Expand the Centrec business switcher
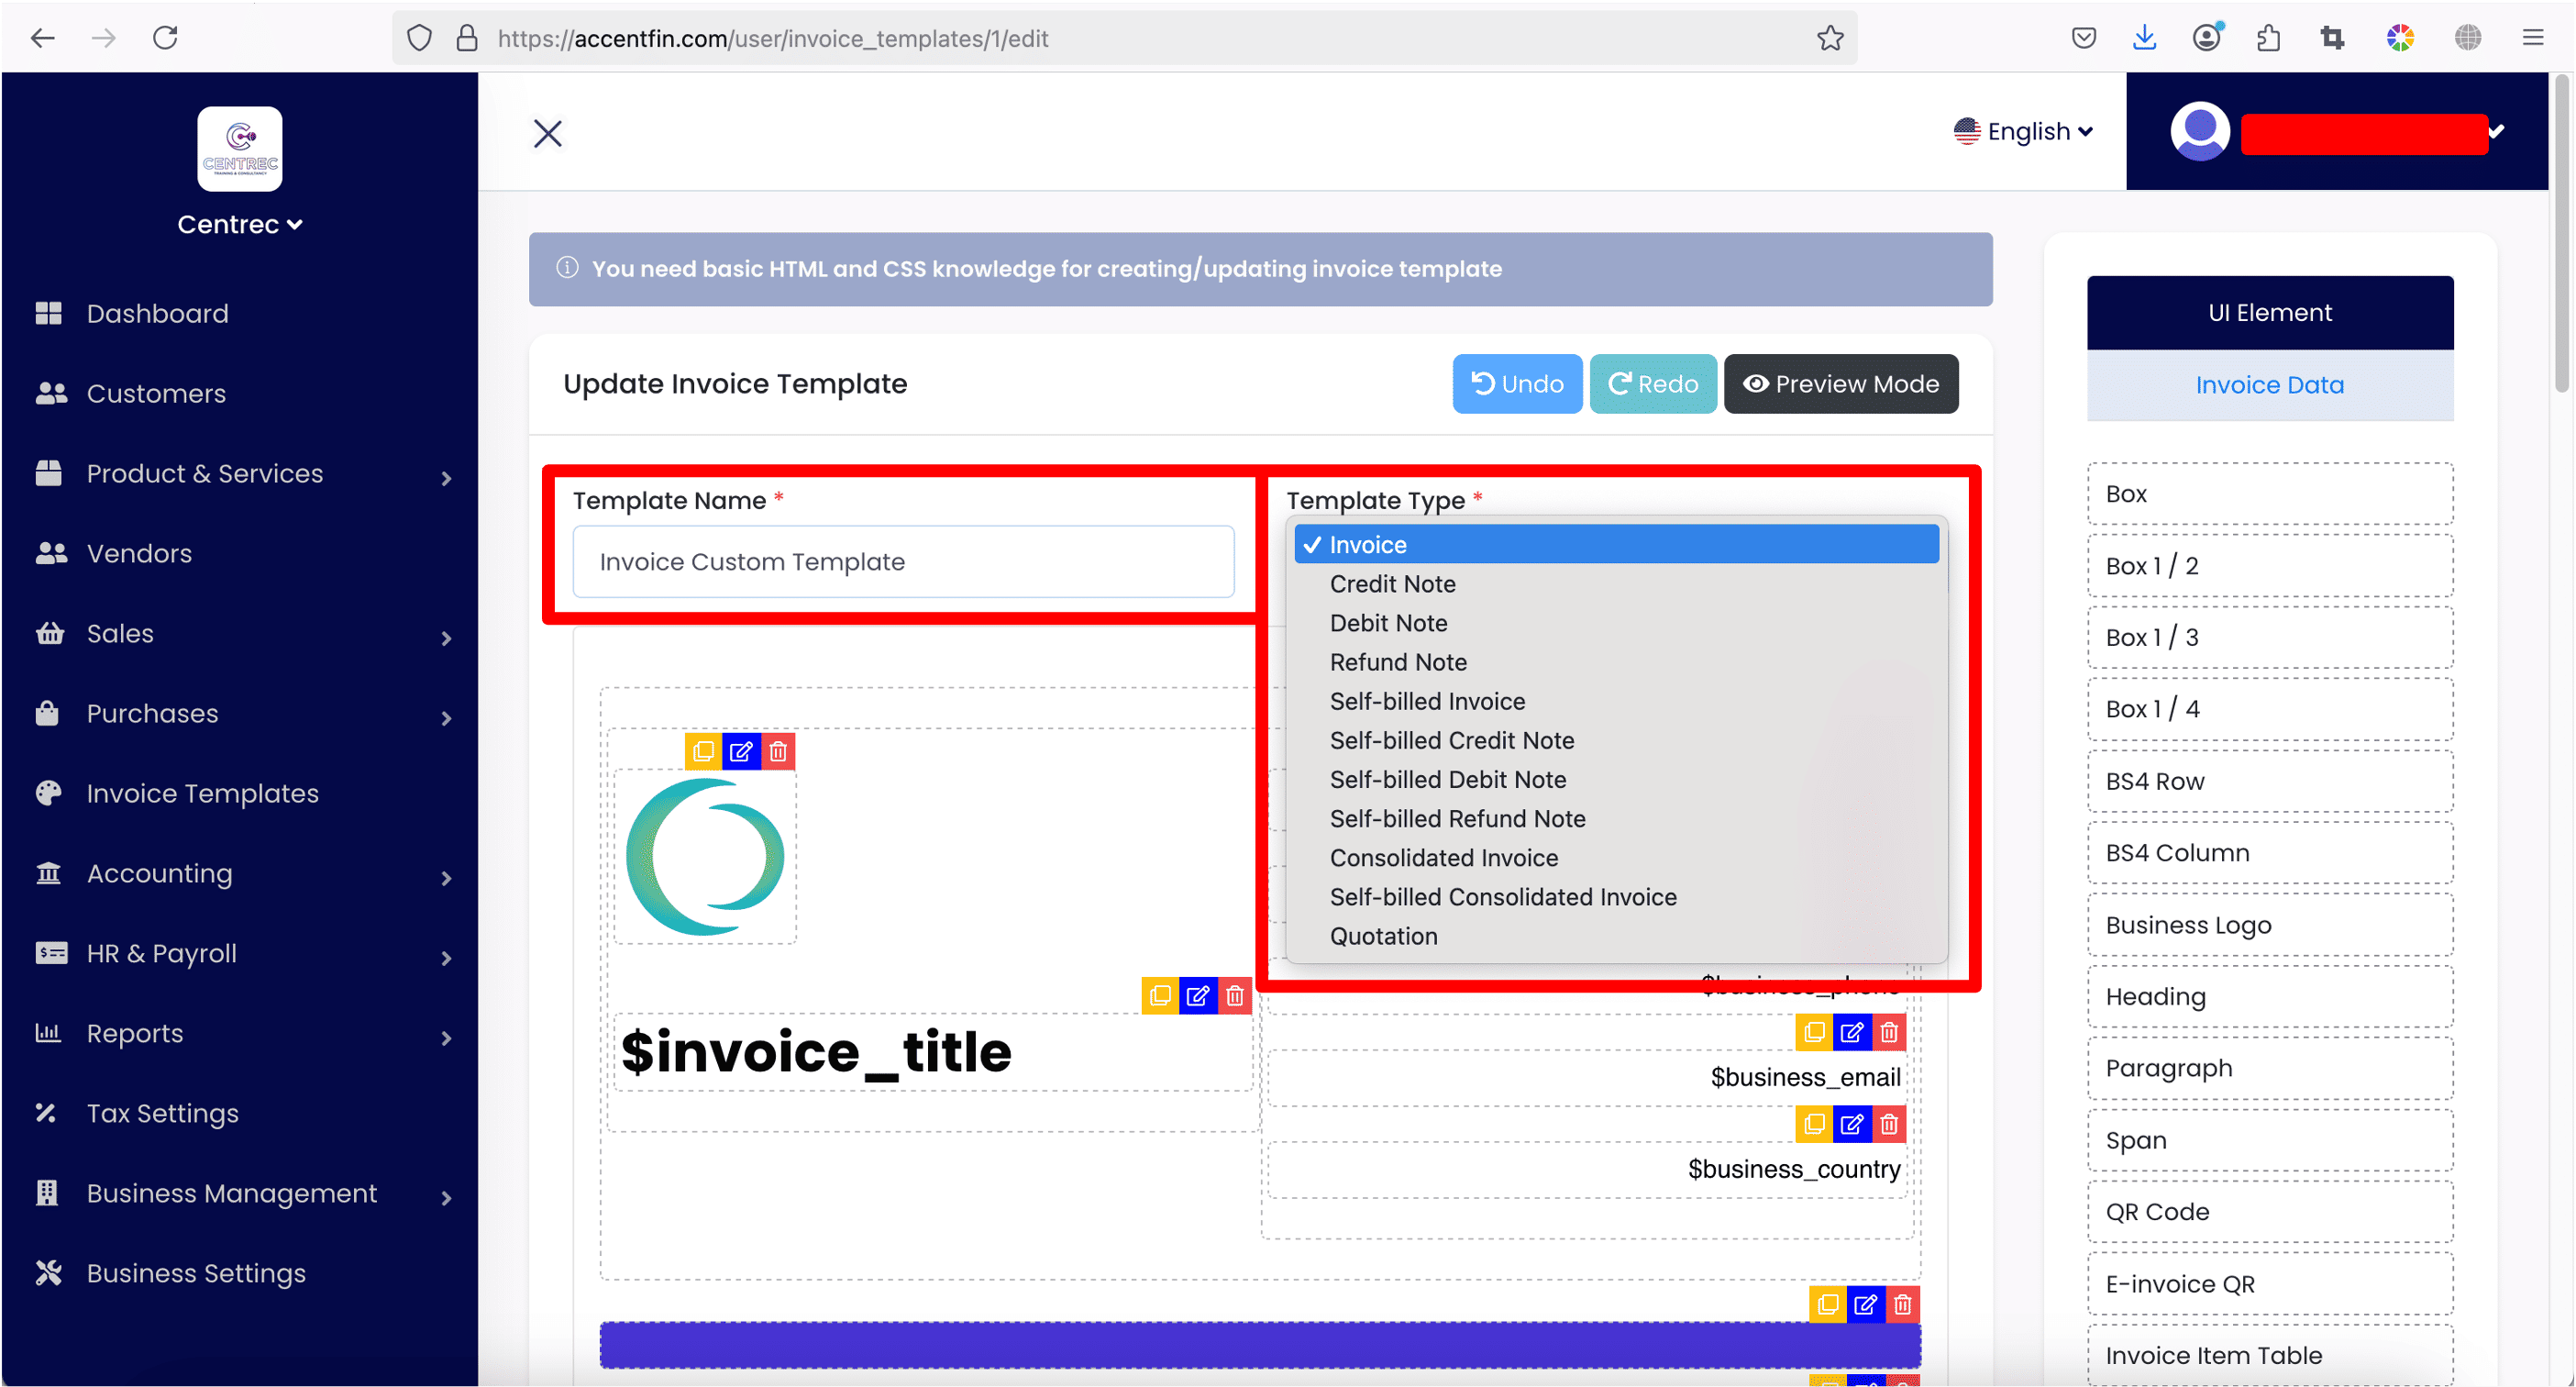The width and height of the screenshot is (2576, 1387). [240, 224]
